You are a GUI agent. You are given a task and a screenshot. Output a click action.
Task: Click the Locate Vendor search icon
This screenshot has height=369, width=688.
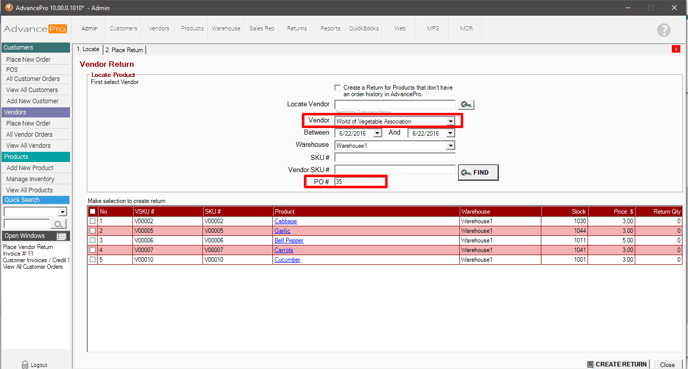point(466,104)
